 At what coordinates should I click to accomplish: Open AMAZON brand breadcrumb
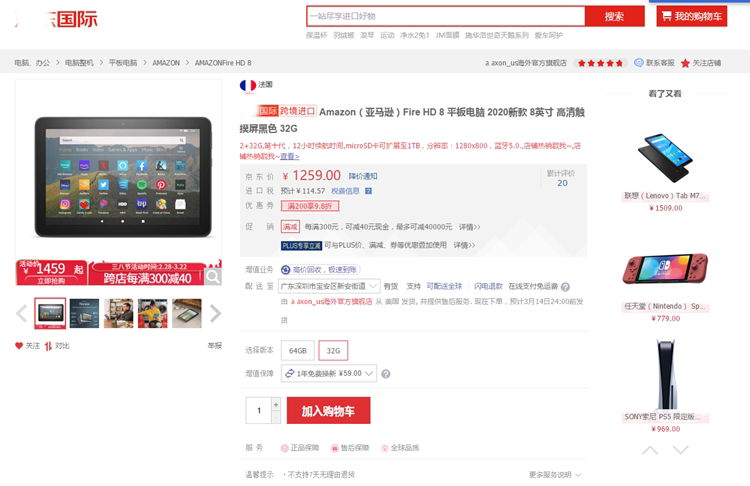(166, 63)
